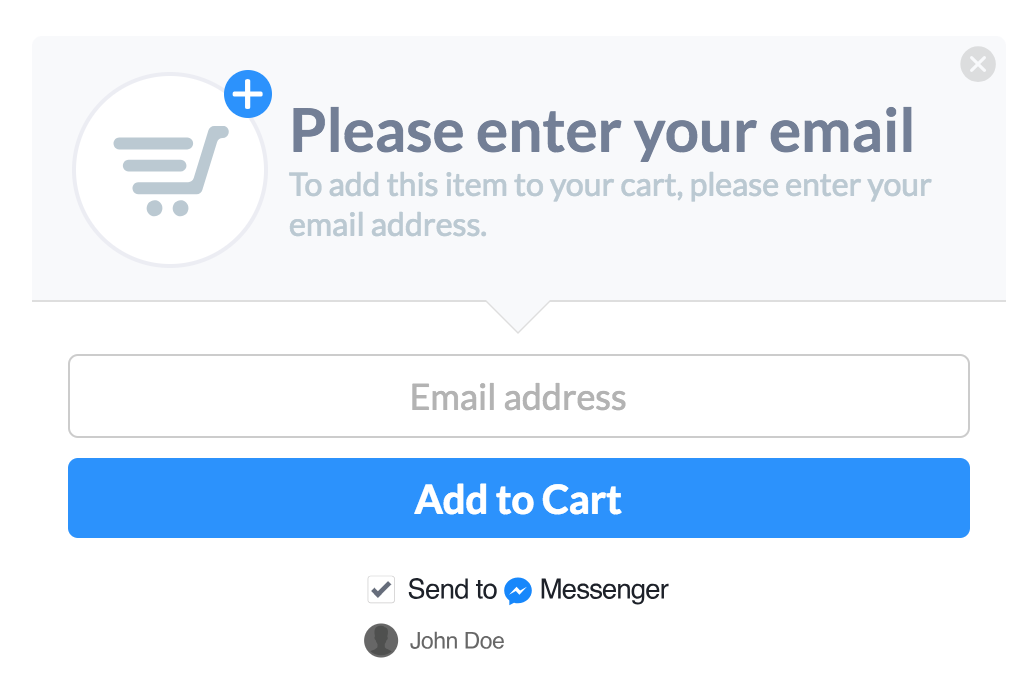Viewport: 1028px width, 694px height.
Task: Click the checkmark inside the Messenger checkbox
Action: coord(381,590)
